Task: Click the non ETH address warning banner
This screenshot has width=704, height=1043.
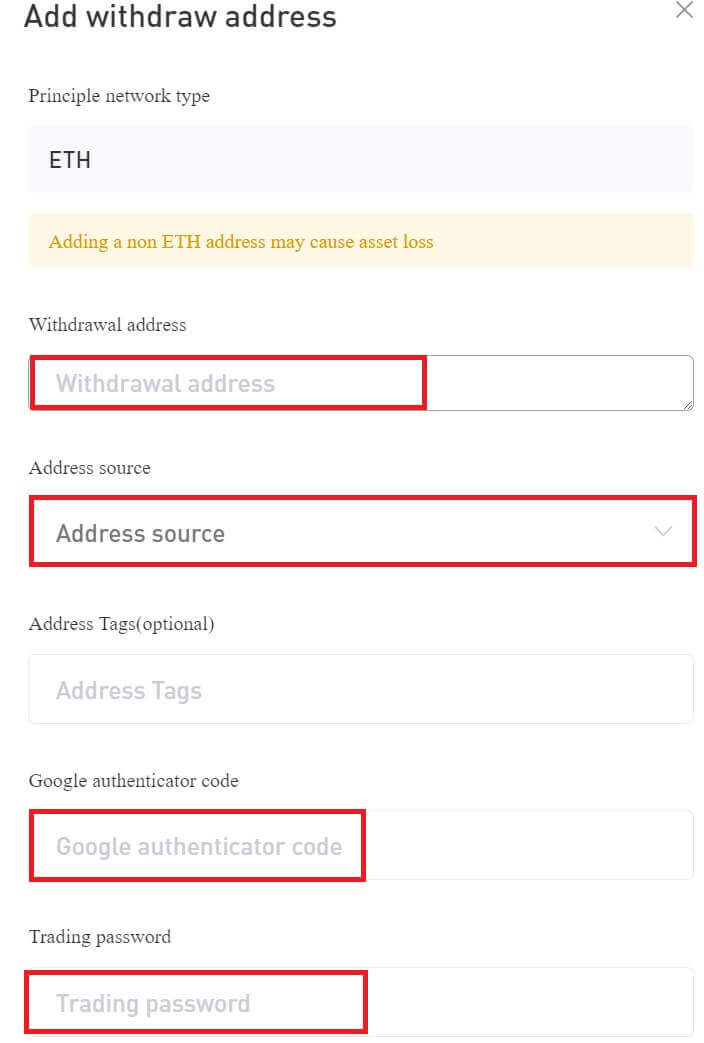Action: 360,242
